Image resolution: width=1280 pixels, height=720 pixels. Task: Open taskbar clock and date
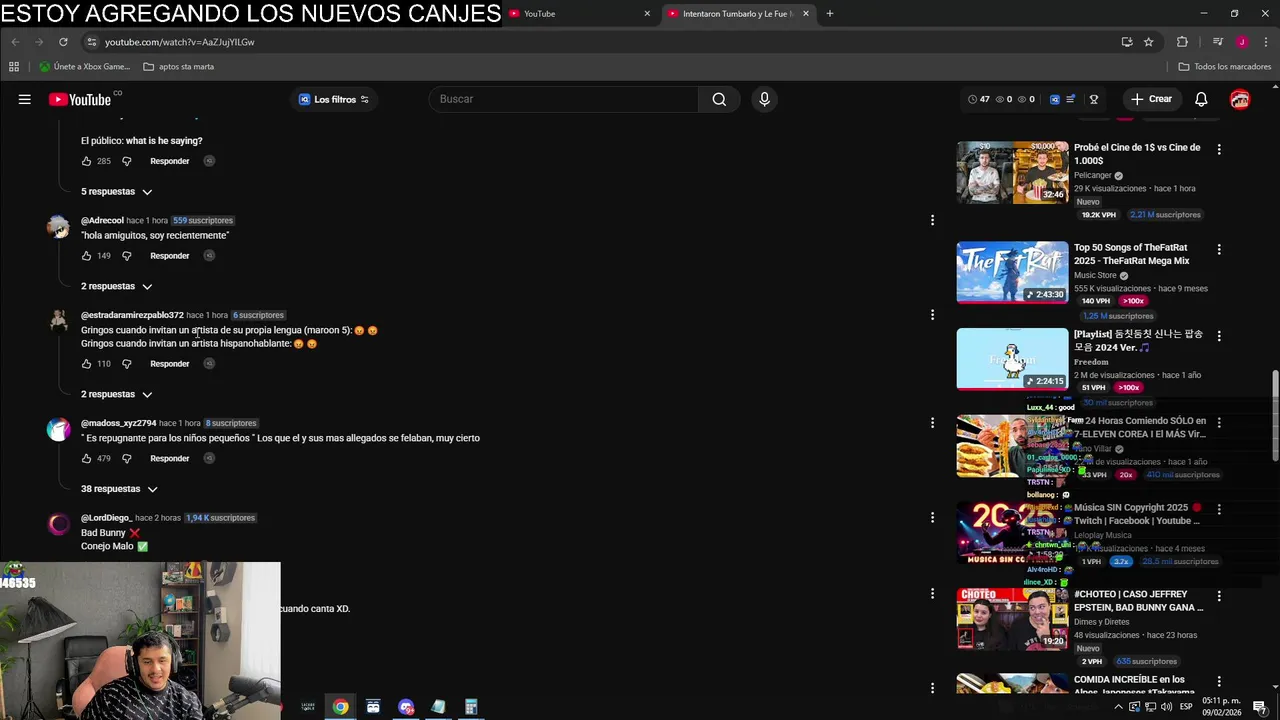(x=1222, y=707)
